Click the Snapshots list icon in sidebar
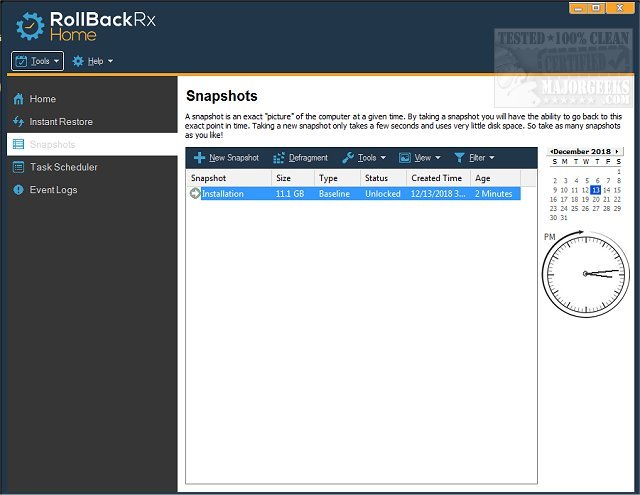Viewport: 640px width, 495px height. (x=18, y=144)
